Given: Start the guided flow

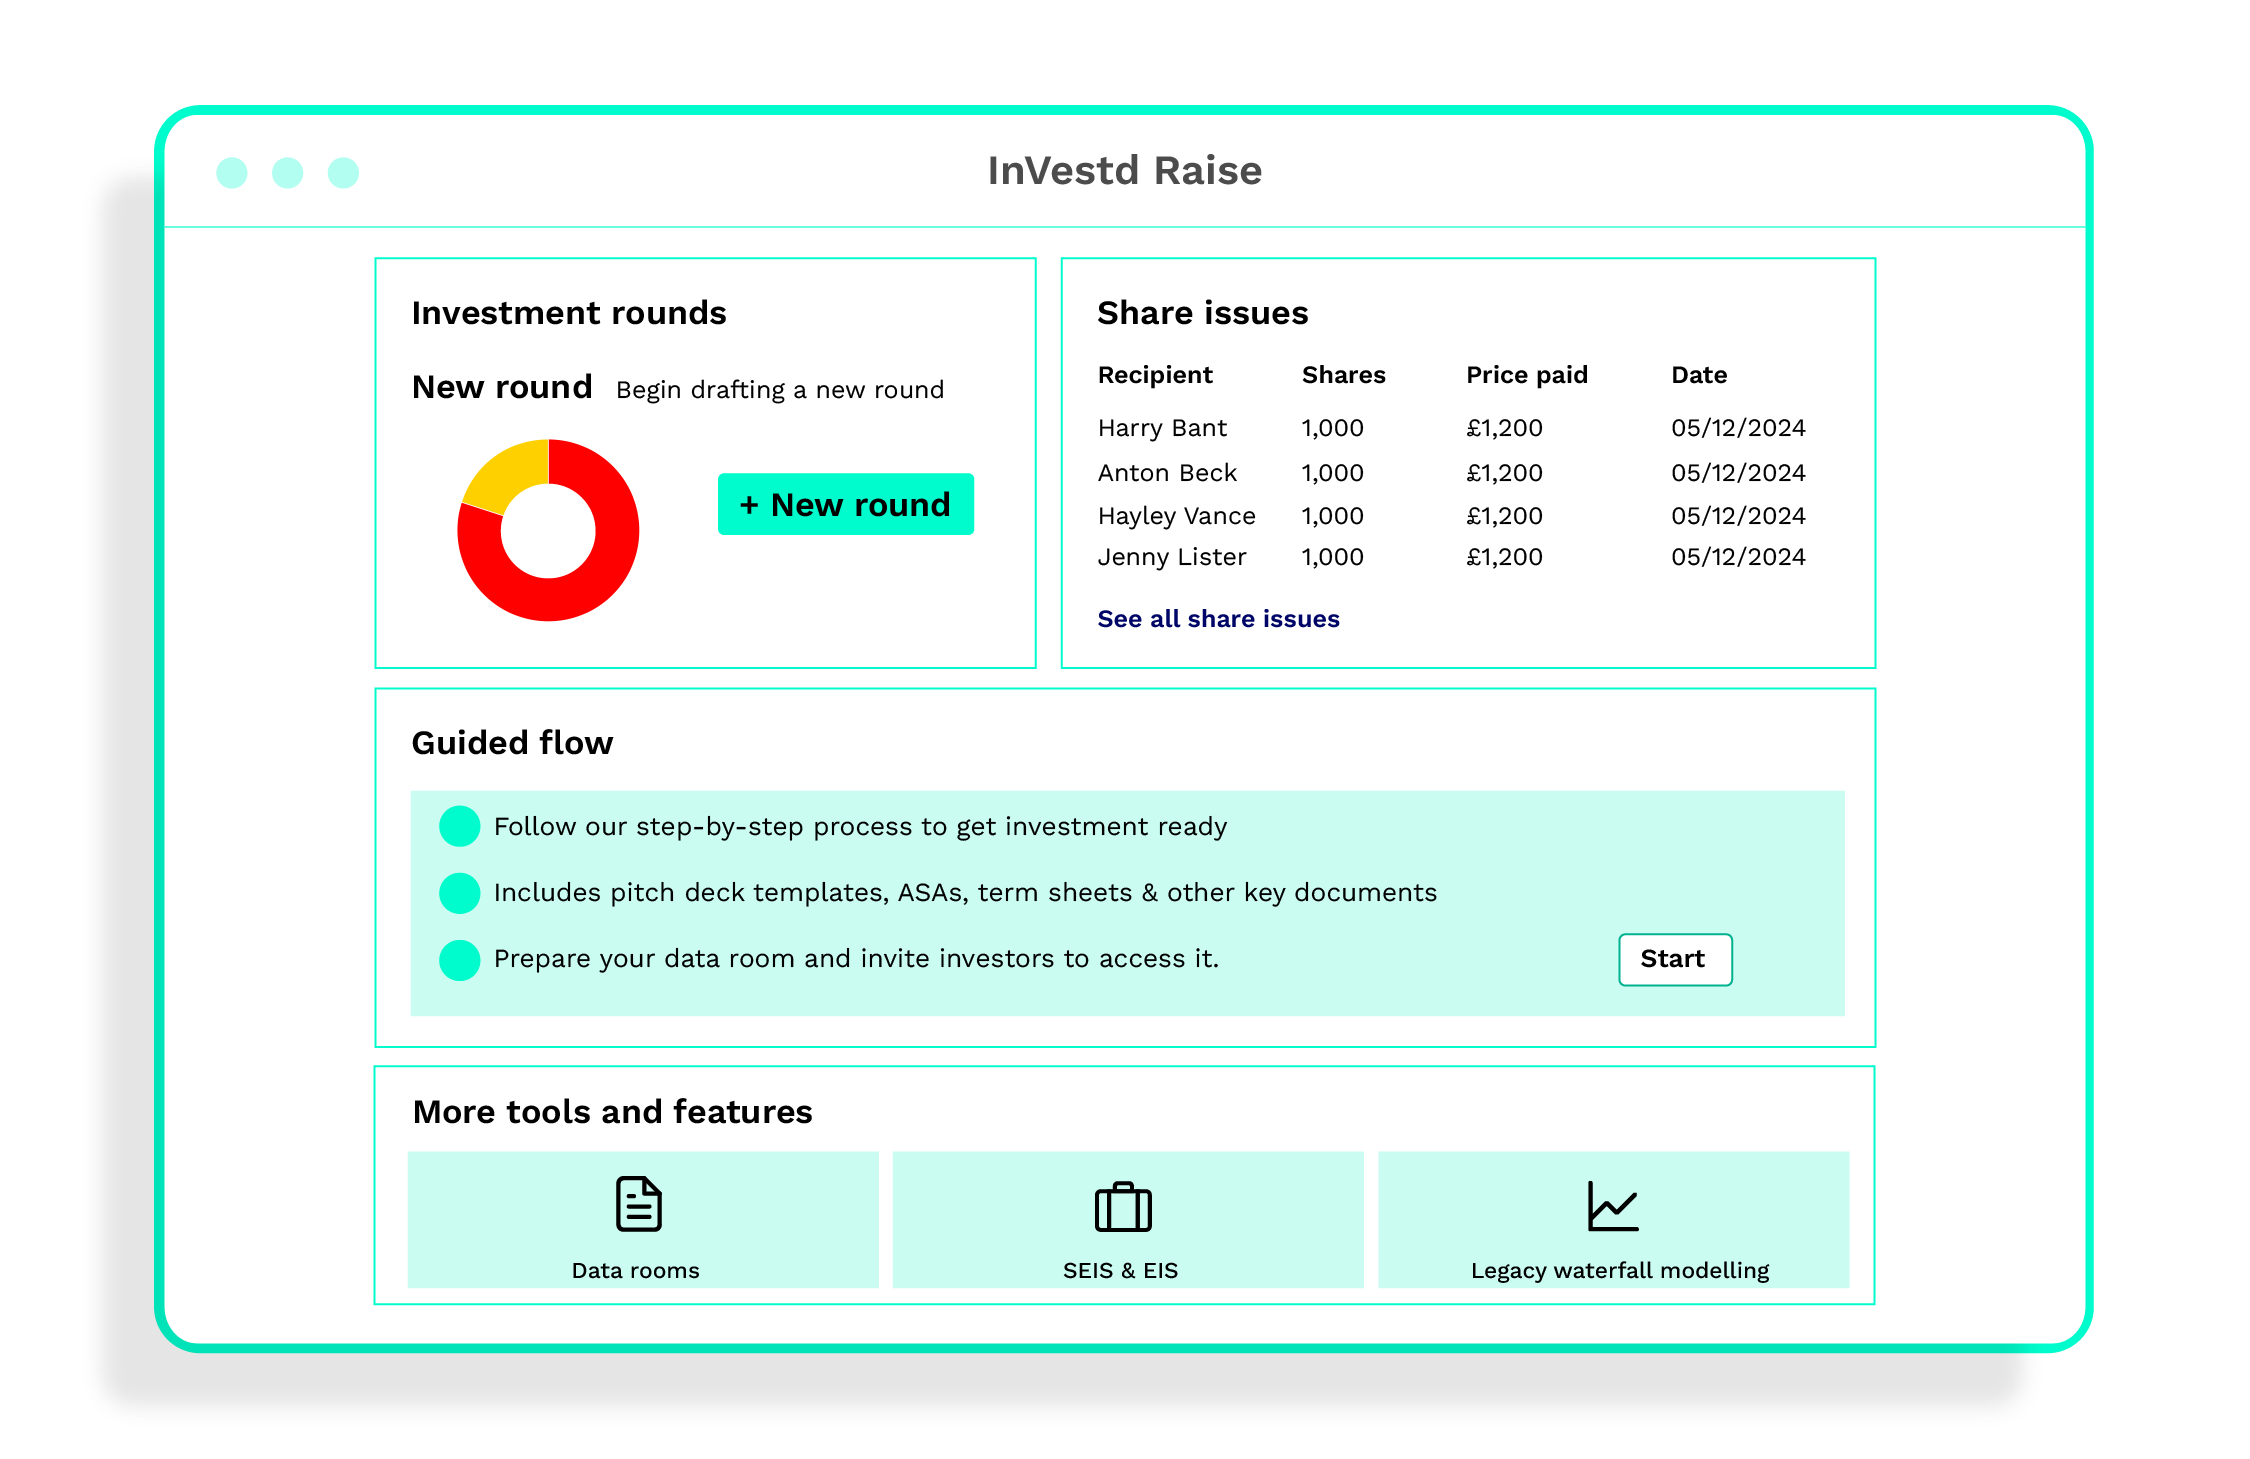Looking at the screenshot, I should coord(1675,959).
